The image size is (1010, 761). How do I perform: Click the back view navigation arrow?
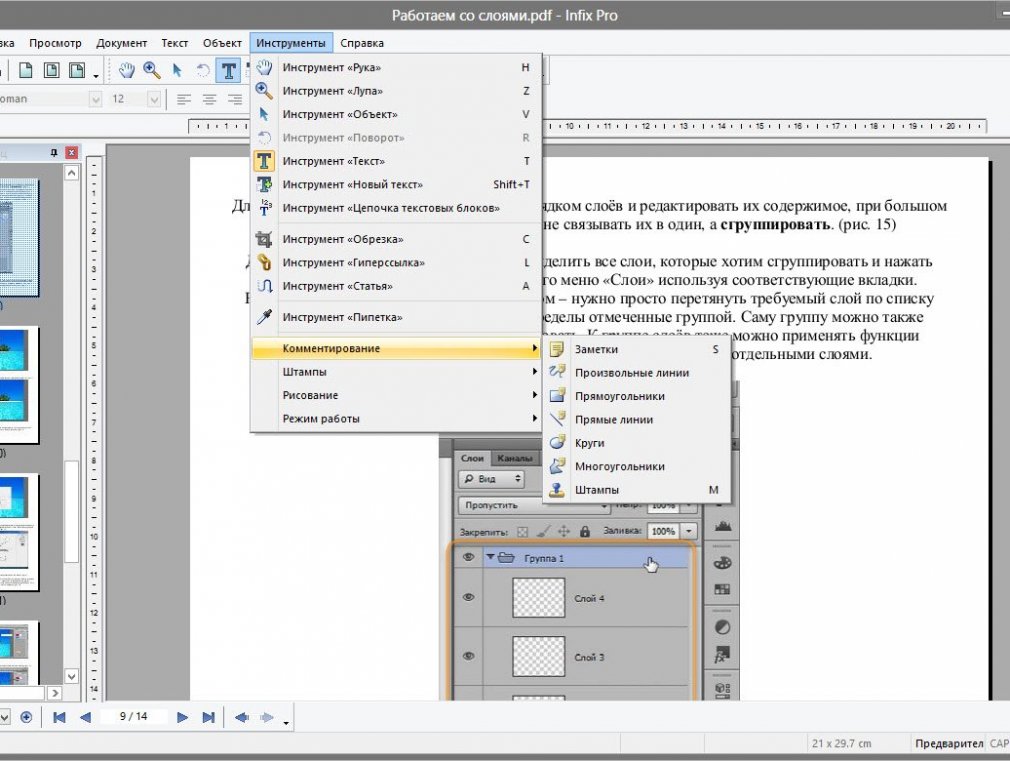click(x=242, y=717)
